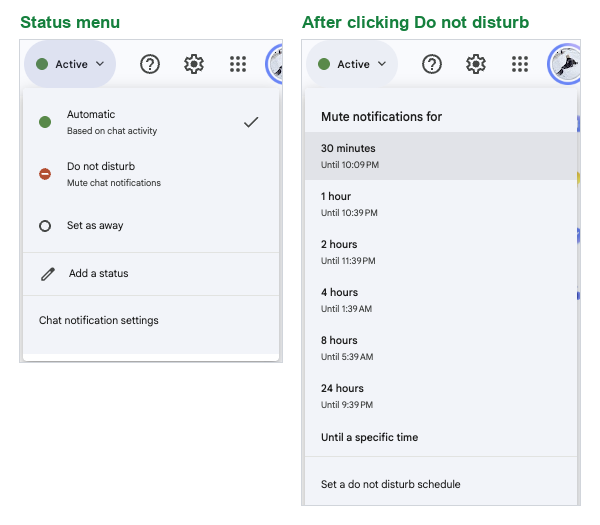The image size is (600, 525).
Task: Click the 'Until 11:39 PM' text
Action: pyautogui.click(x=348, y=261)
